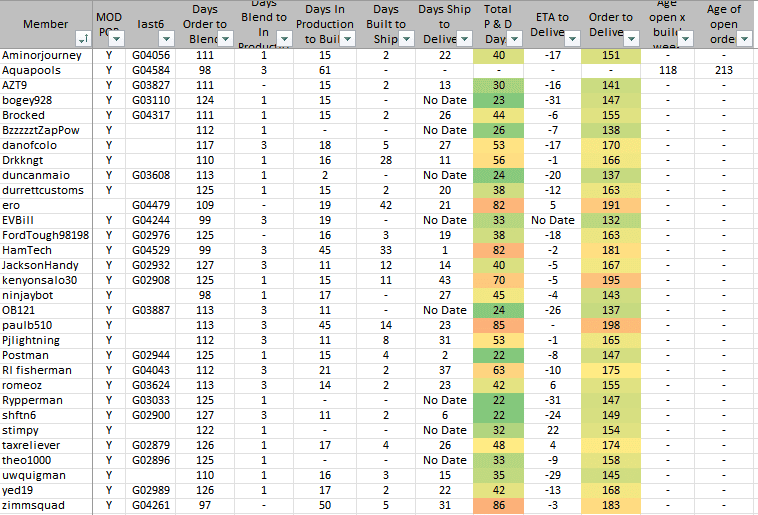Select paulb510's orange Order to Deliver cell 198

click(611, 325)
